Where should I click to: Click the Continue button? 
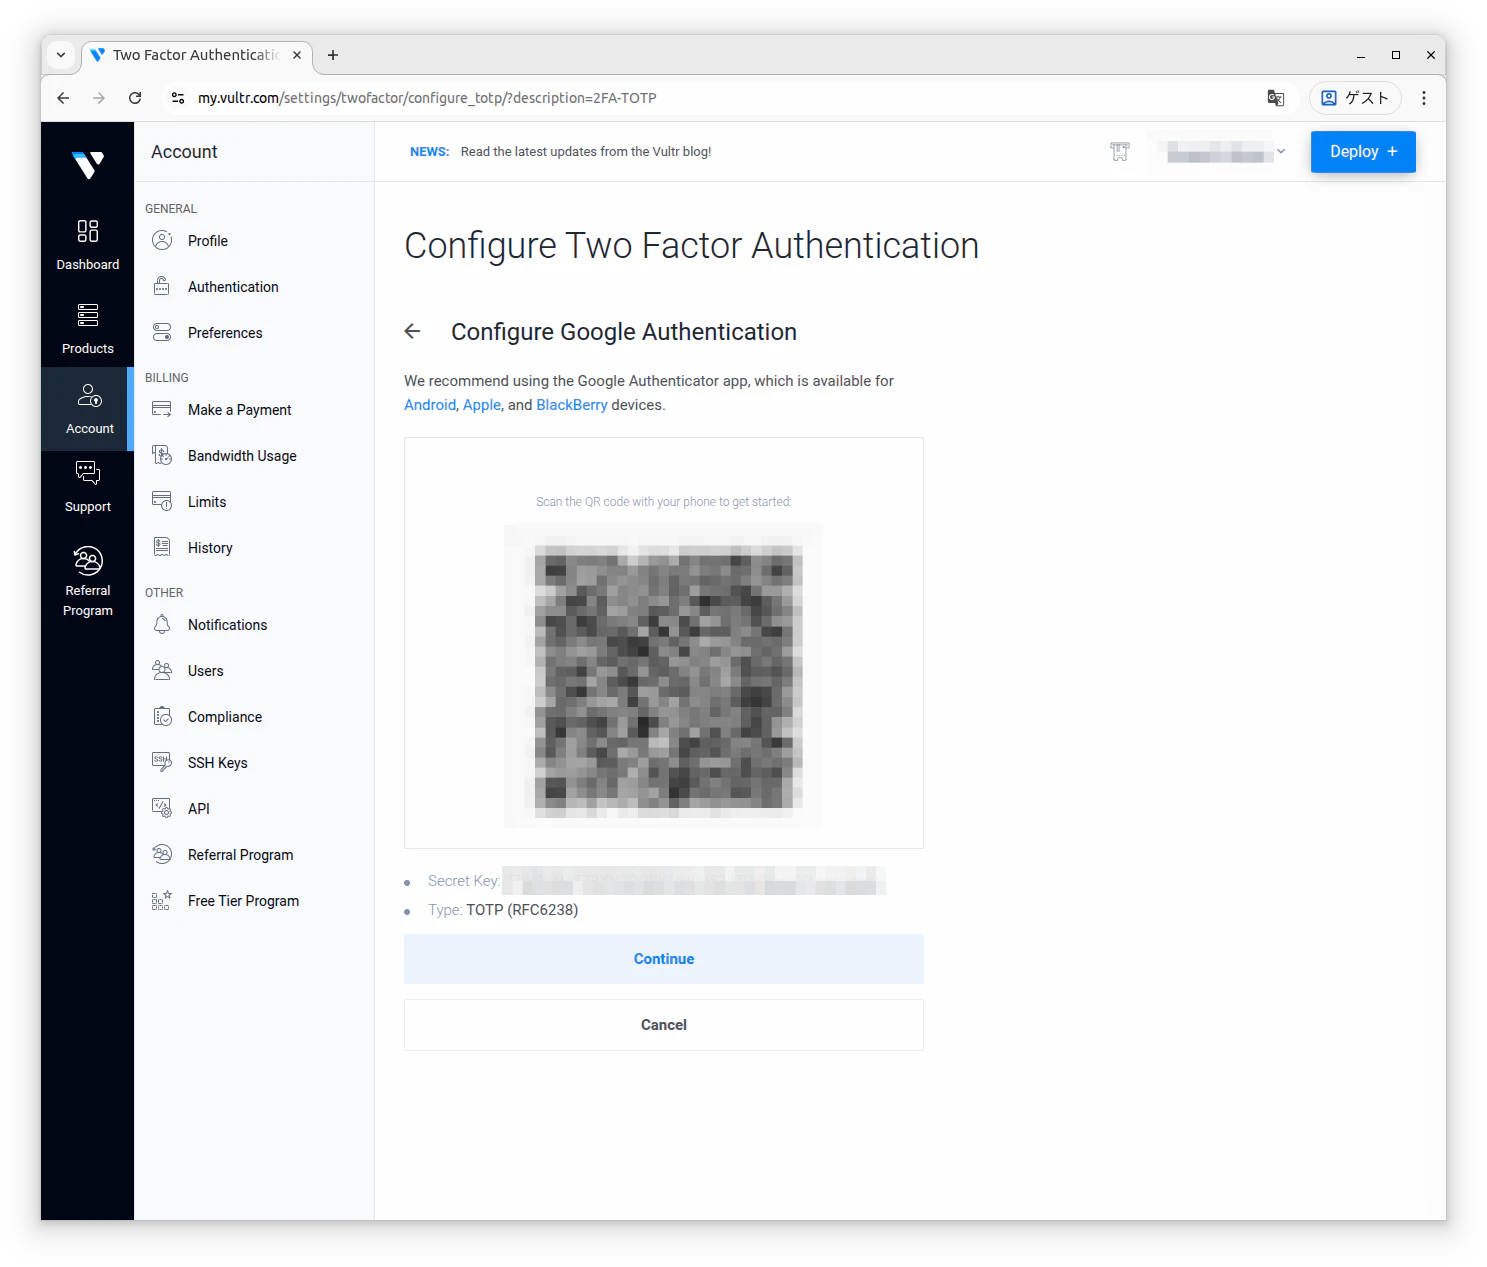(x=664, y=959)
